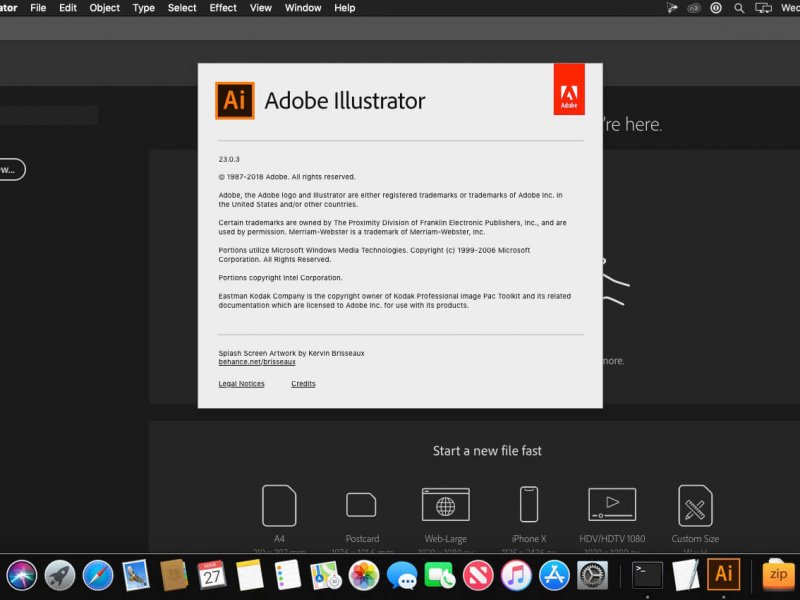
Task: Open the zip archive in Dock
Action: click(779, 575)
